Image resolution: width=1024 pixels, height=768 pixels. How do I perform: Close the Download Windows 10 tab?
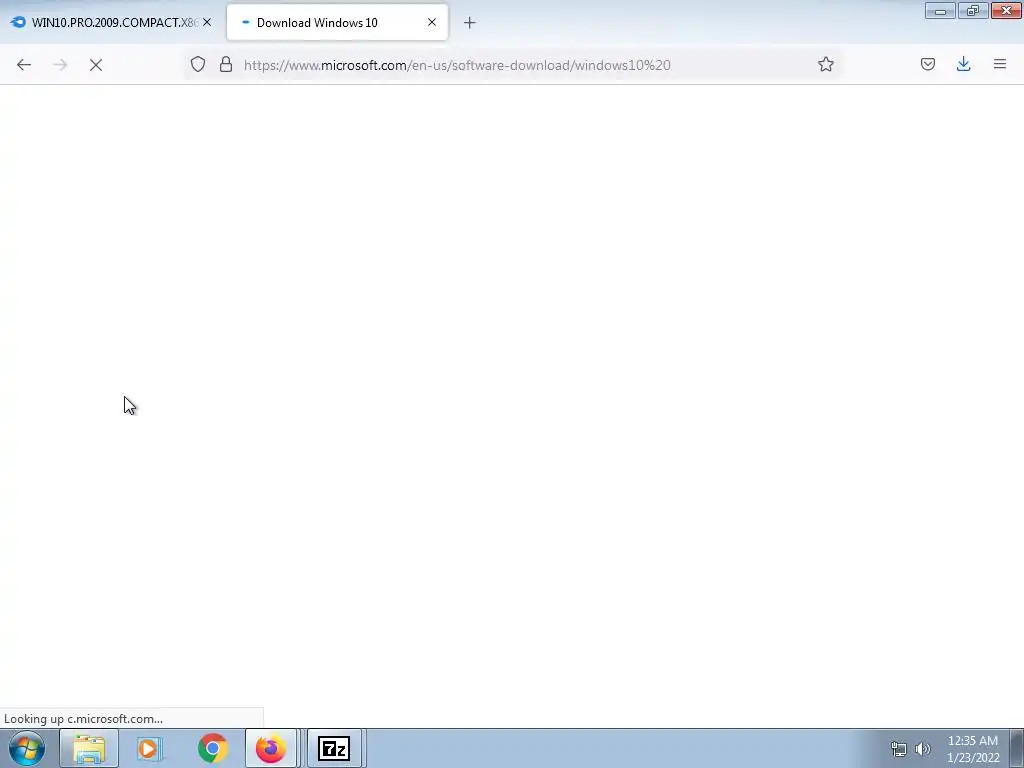(432, 22)
